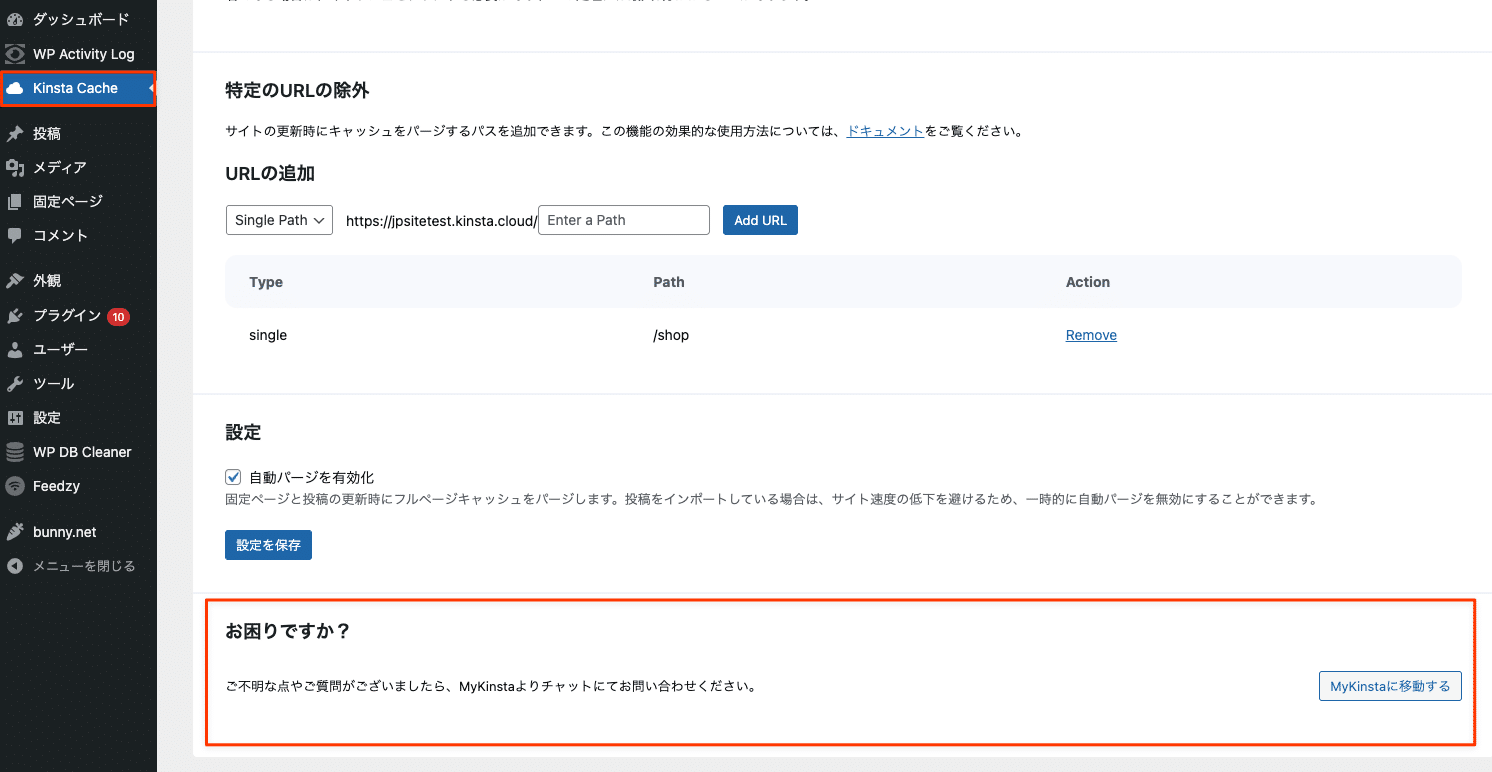Remove the /shop exclusion path
The height and width of the screenshot is (772, 1492).
click(1090, 335)
